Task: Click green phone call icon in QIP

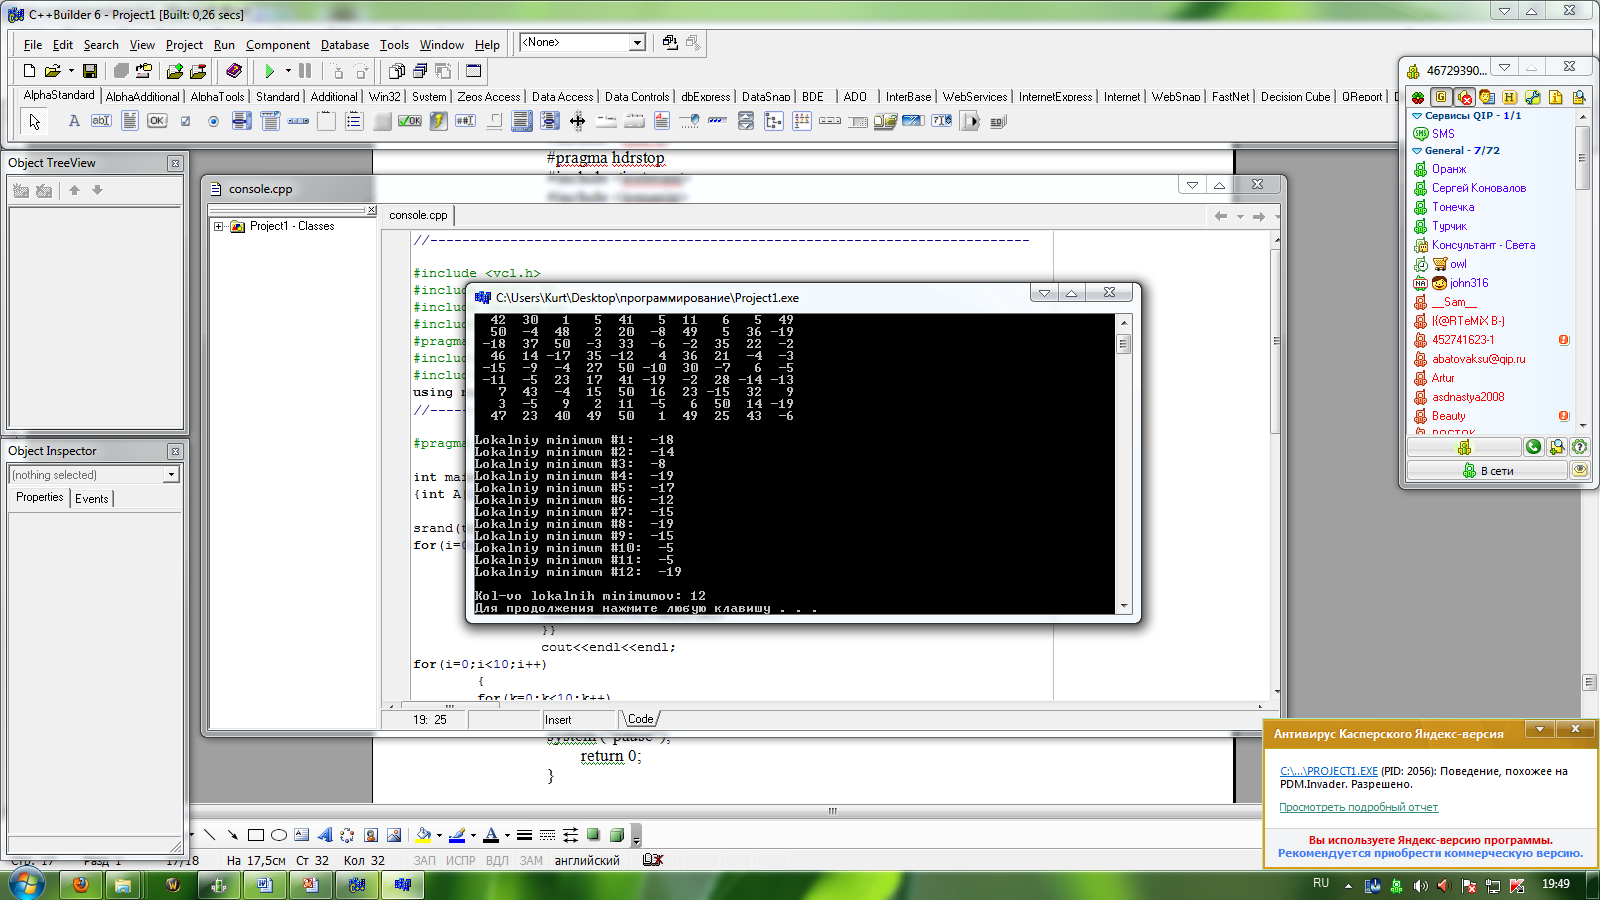Action: tap(1533, 447)
